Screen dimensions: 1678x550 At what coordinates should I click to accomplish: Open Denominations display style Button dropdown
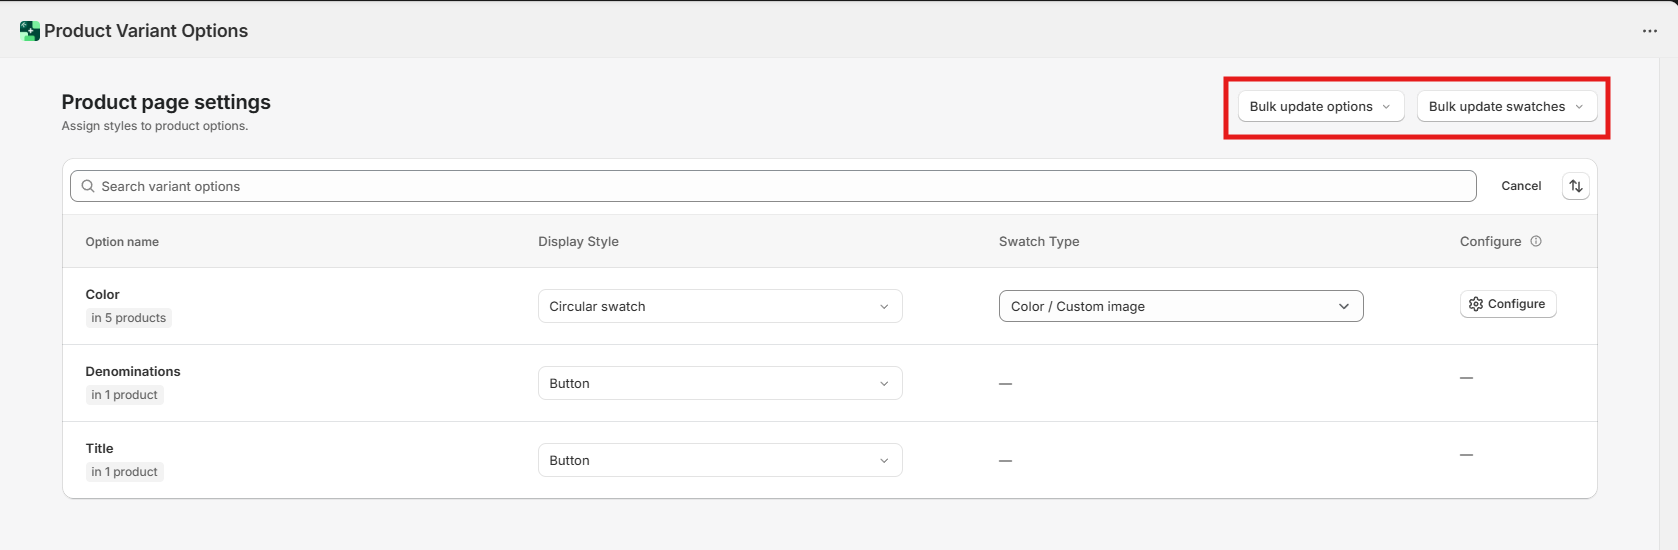(x=719, y=383)
